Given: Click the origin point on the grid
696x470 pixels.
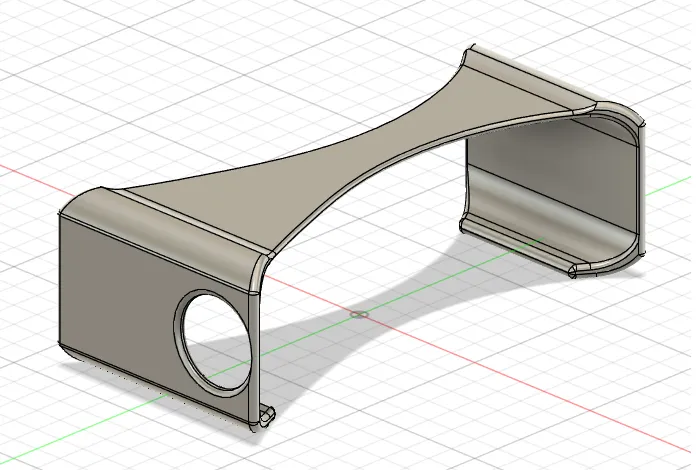Looking at the screenshot, I should 359,315.
